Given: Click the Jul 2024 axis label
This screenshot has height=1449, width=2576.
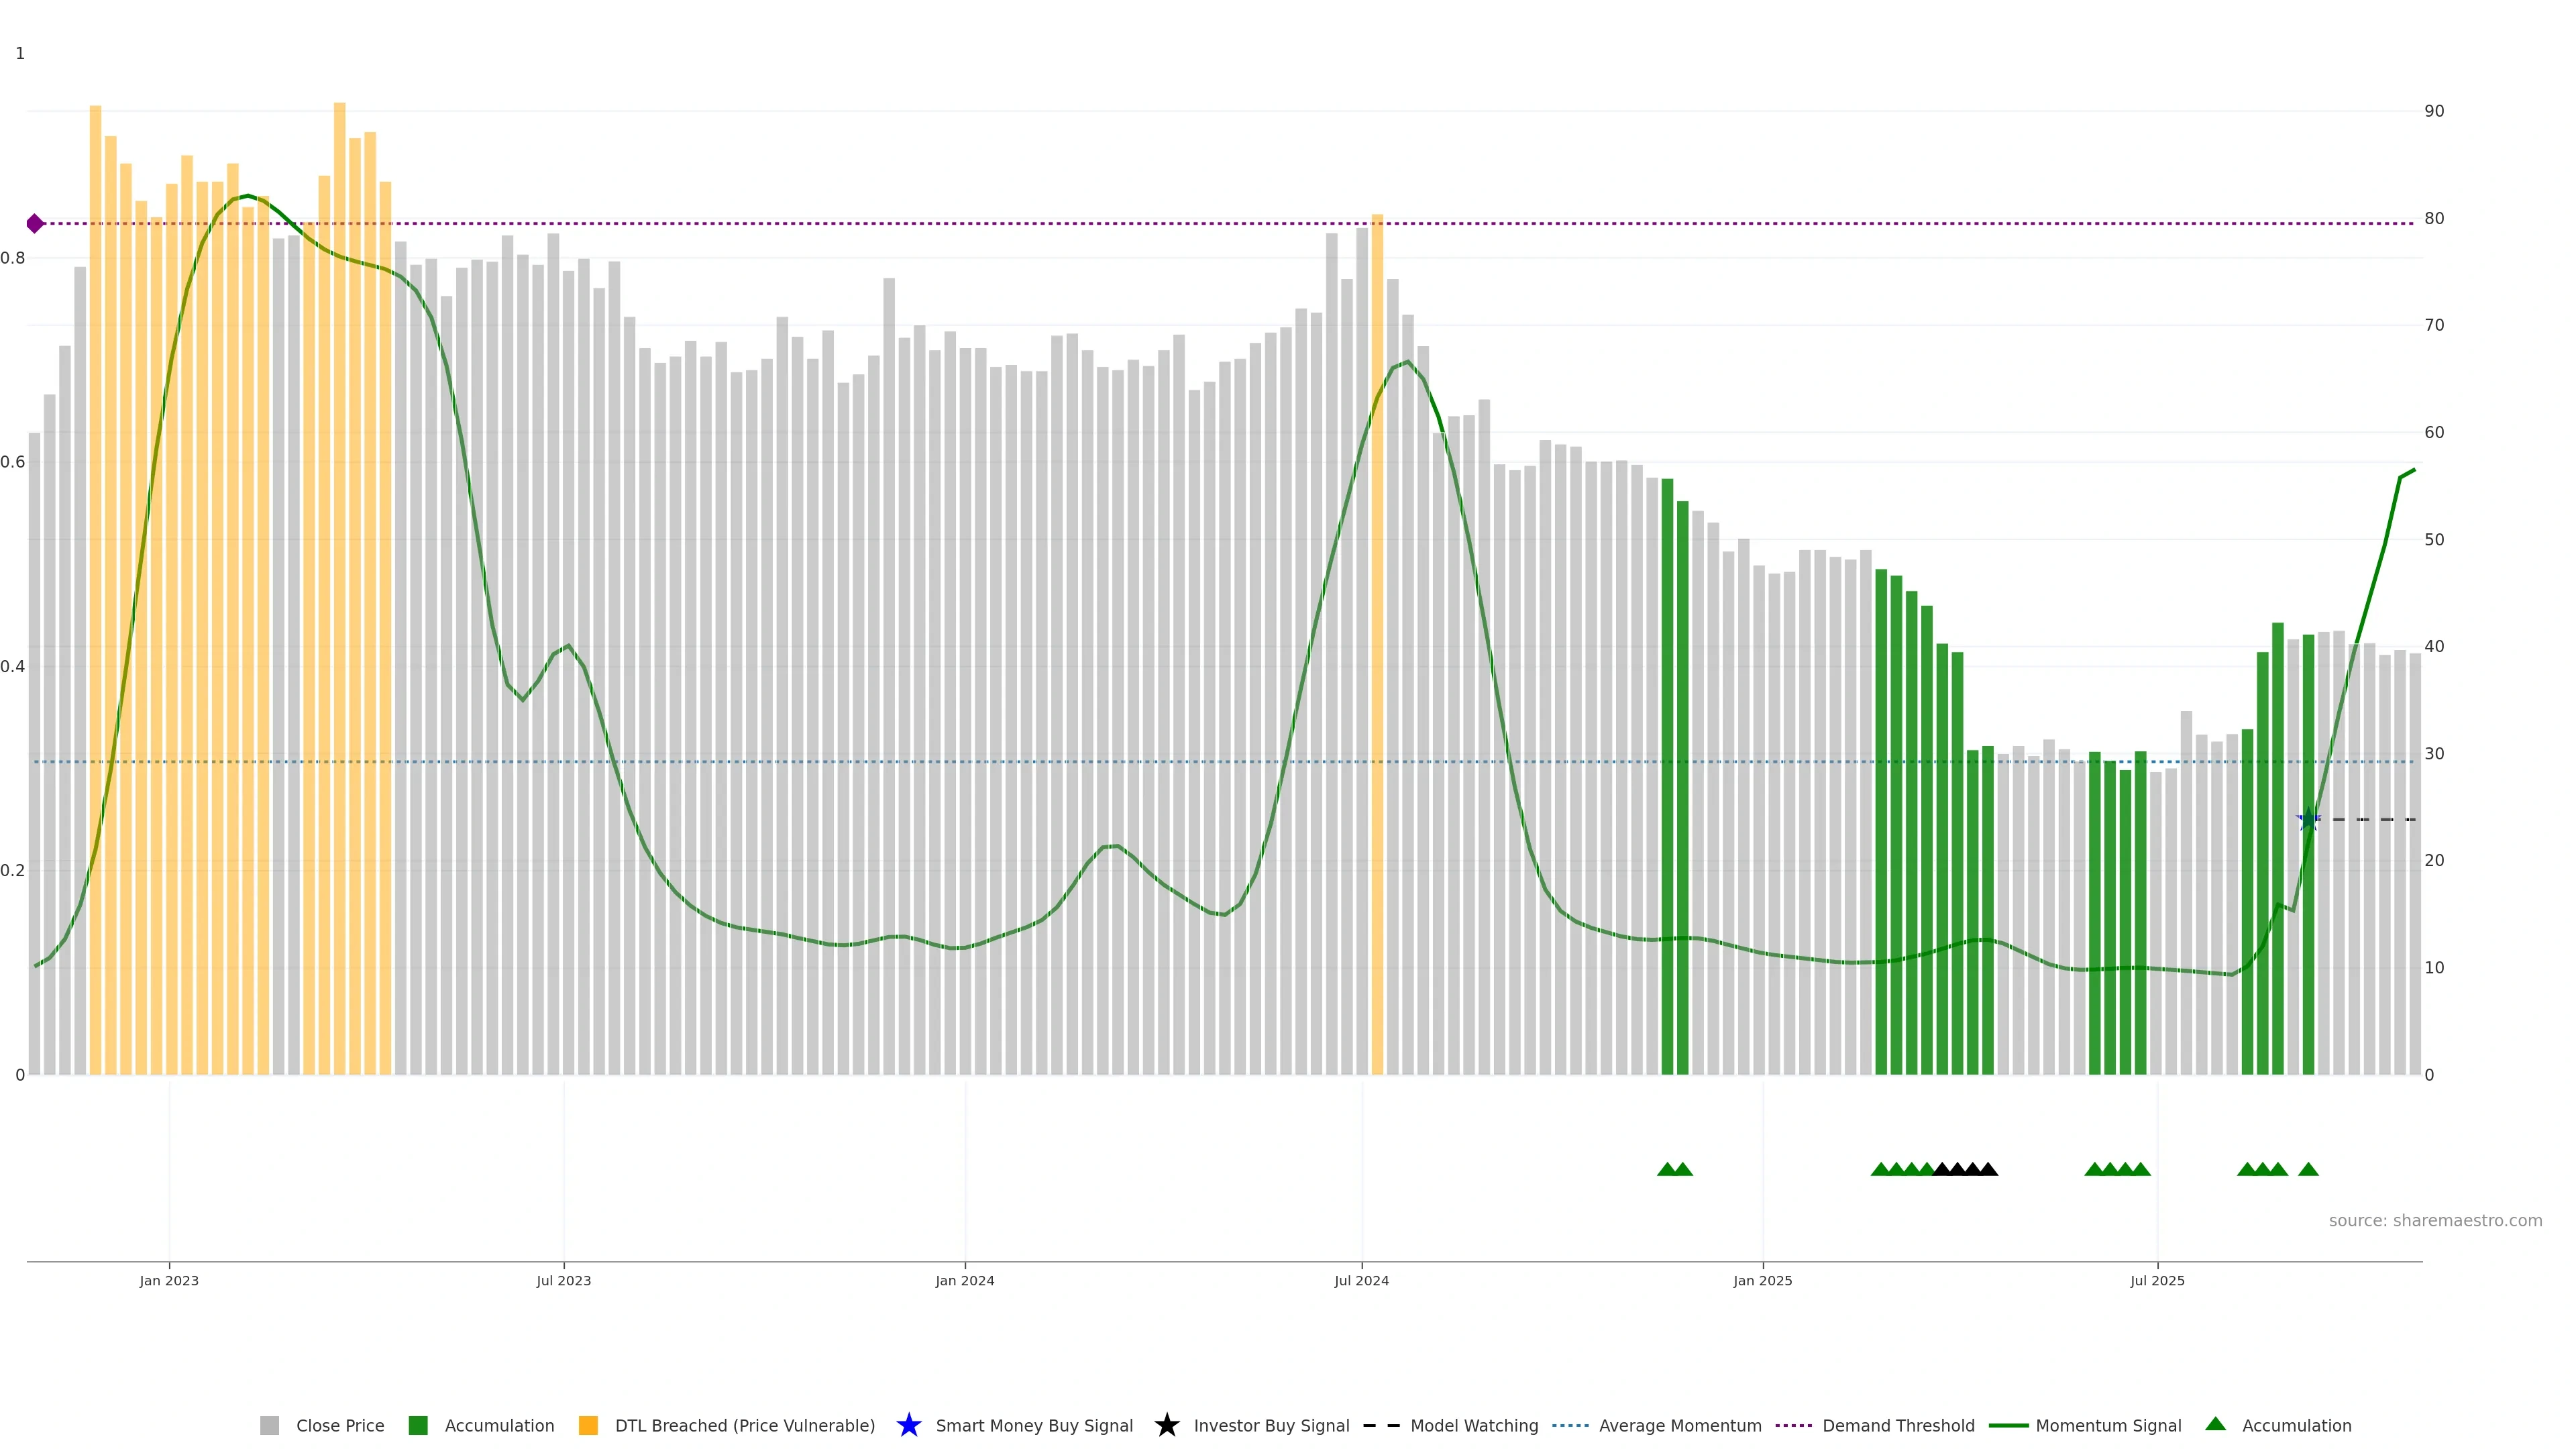Looking at the screenshot, I should click(x=1361, y=1280).
